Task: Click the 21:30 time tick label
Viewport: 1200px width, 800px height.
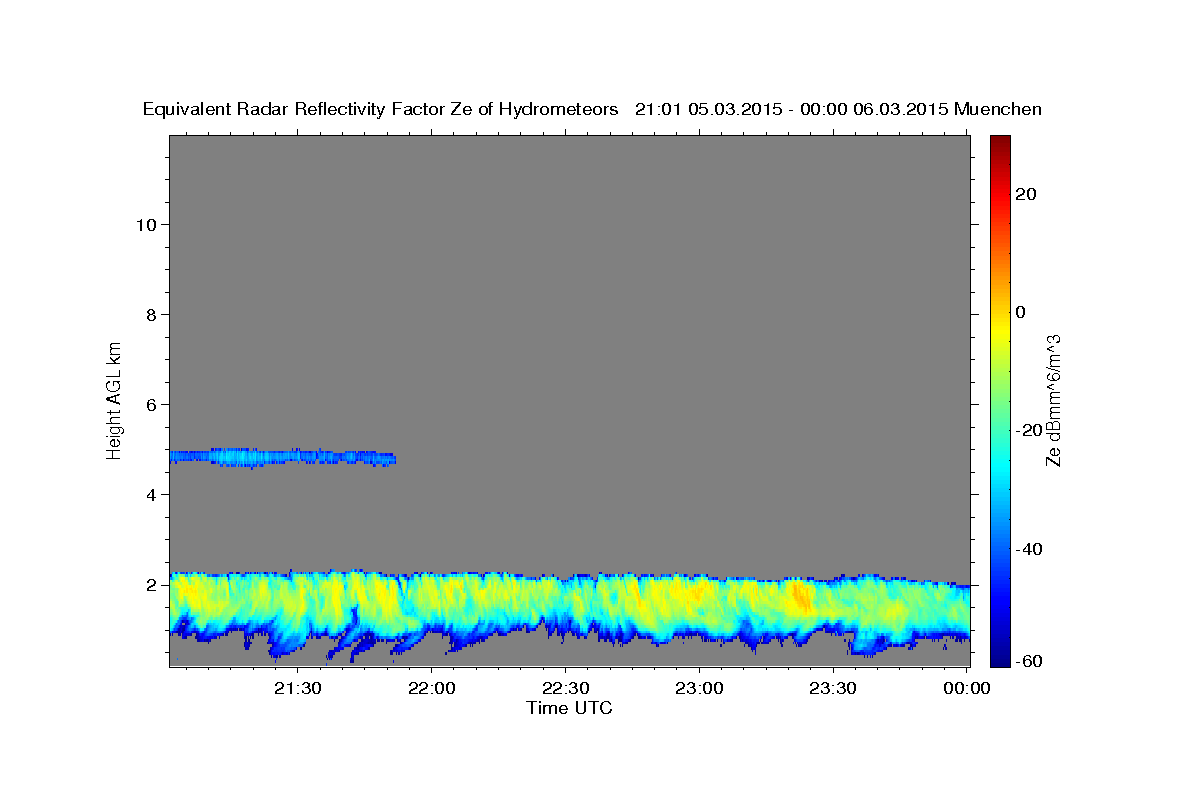Action: coord(298,688)
